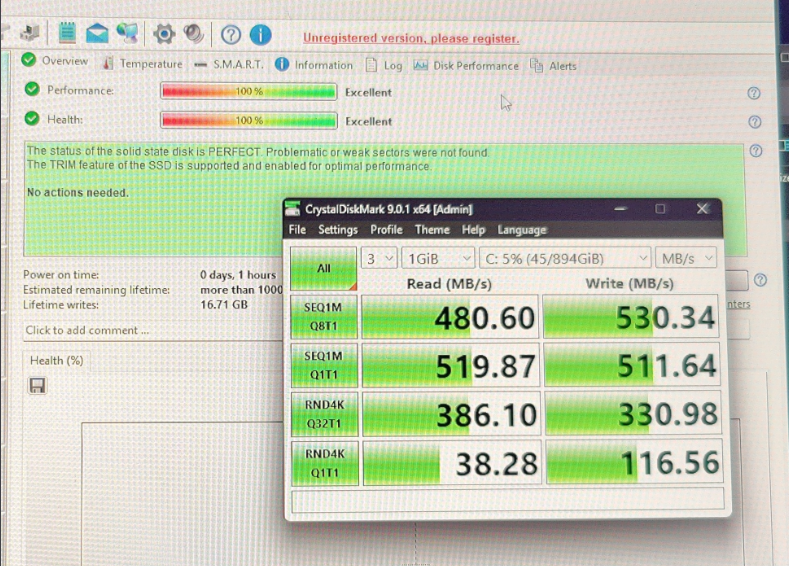Open configuration via the gear icon
Image resolution: width=789 pixels, height=566 pixels.
click(x=164, y=34)
